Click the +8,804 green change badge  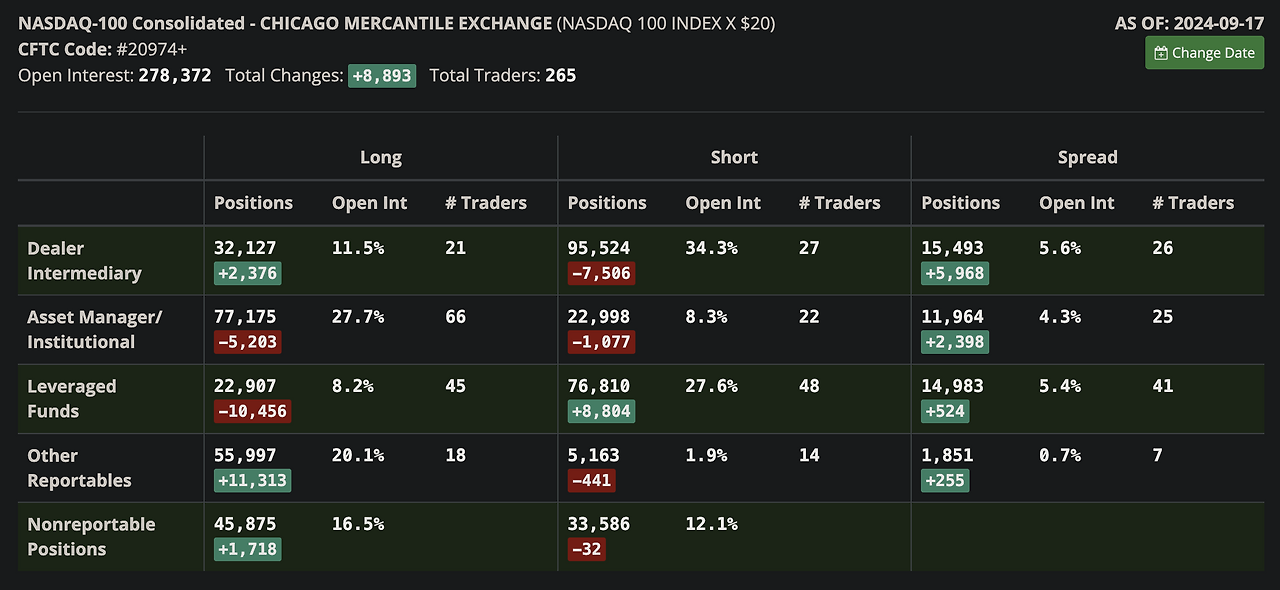(601, 411)
